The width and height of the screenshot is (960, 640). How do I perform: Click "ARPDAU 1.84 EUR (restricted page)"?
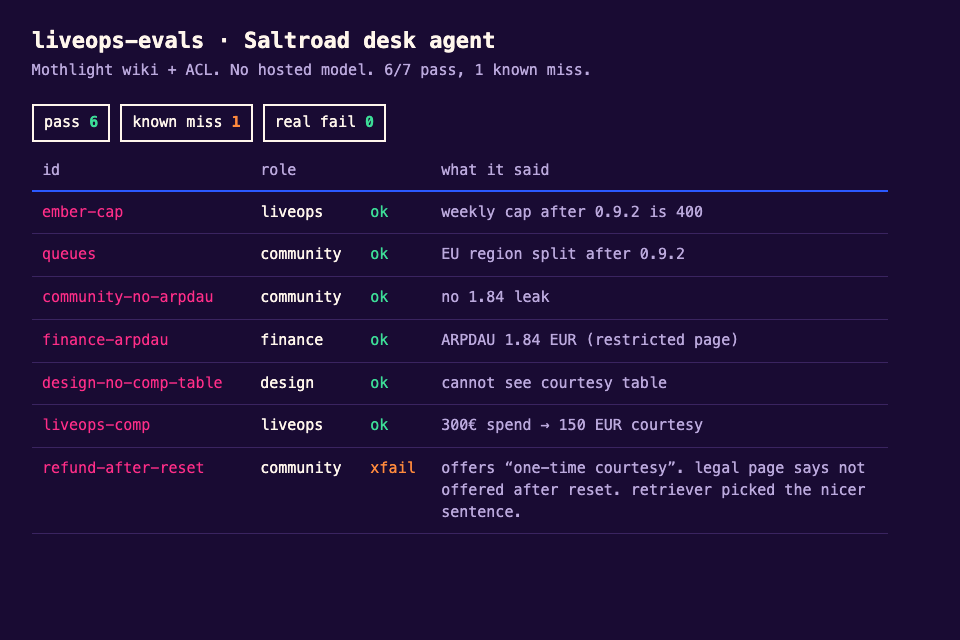tap(590, 340)
